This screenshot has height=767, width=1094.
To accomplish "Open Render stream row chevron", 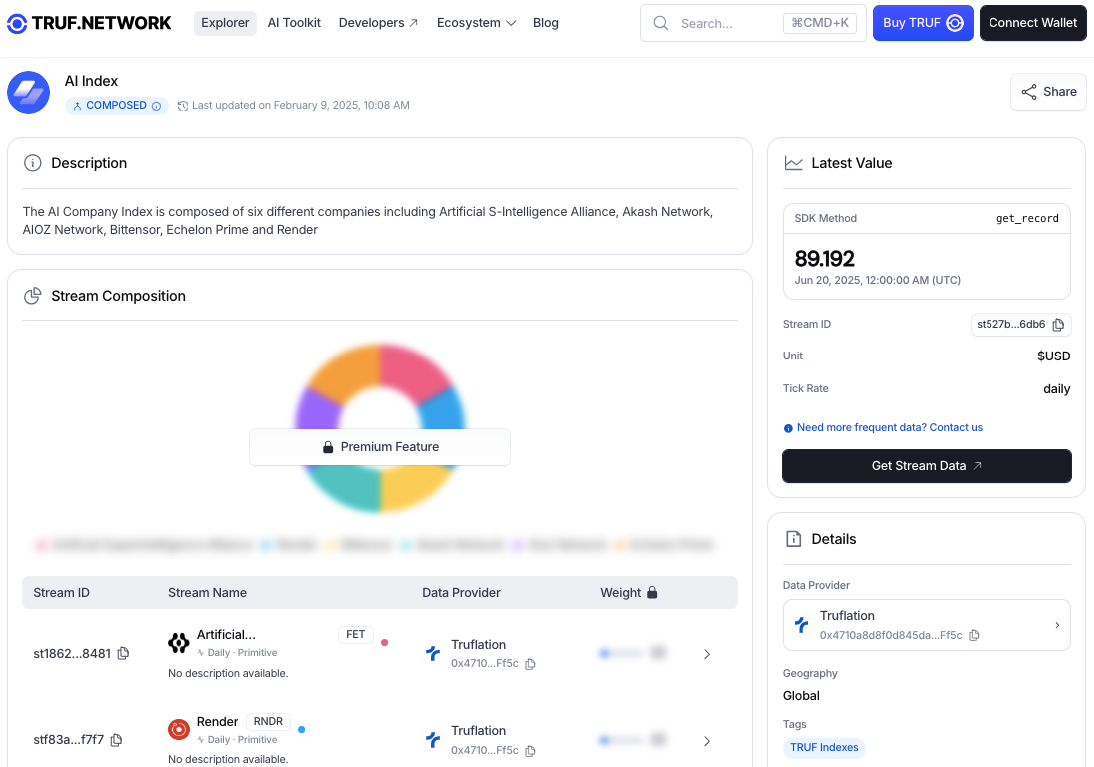I will (707, 741).
